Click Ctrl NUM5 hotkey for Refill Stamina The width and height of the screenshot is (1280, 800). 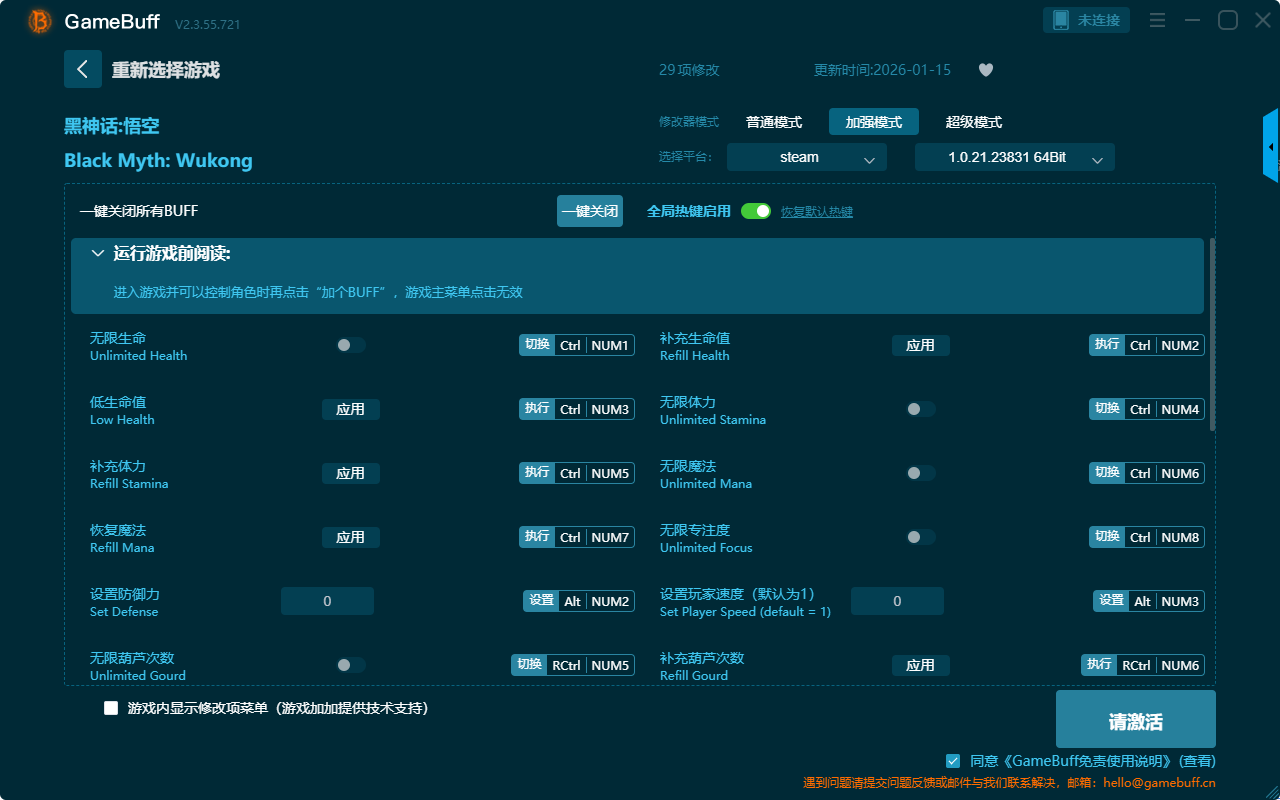coord(577,473)
